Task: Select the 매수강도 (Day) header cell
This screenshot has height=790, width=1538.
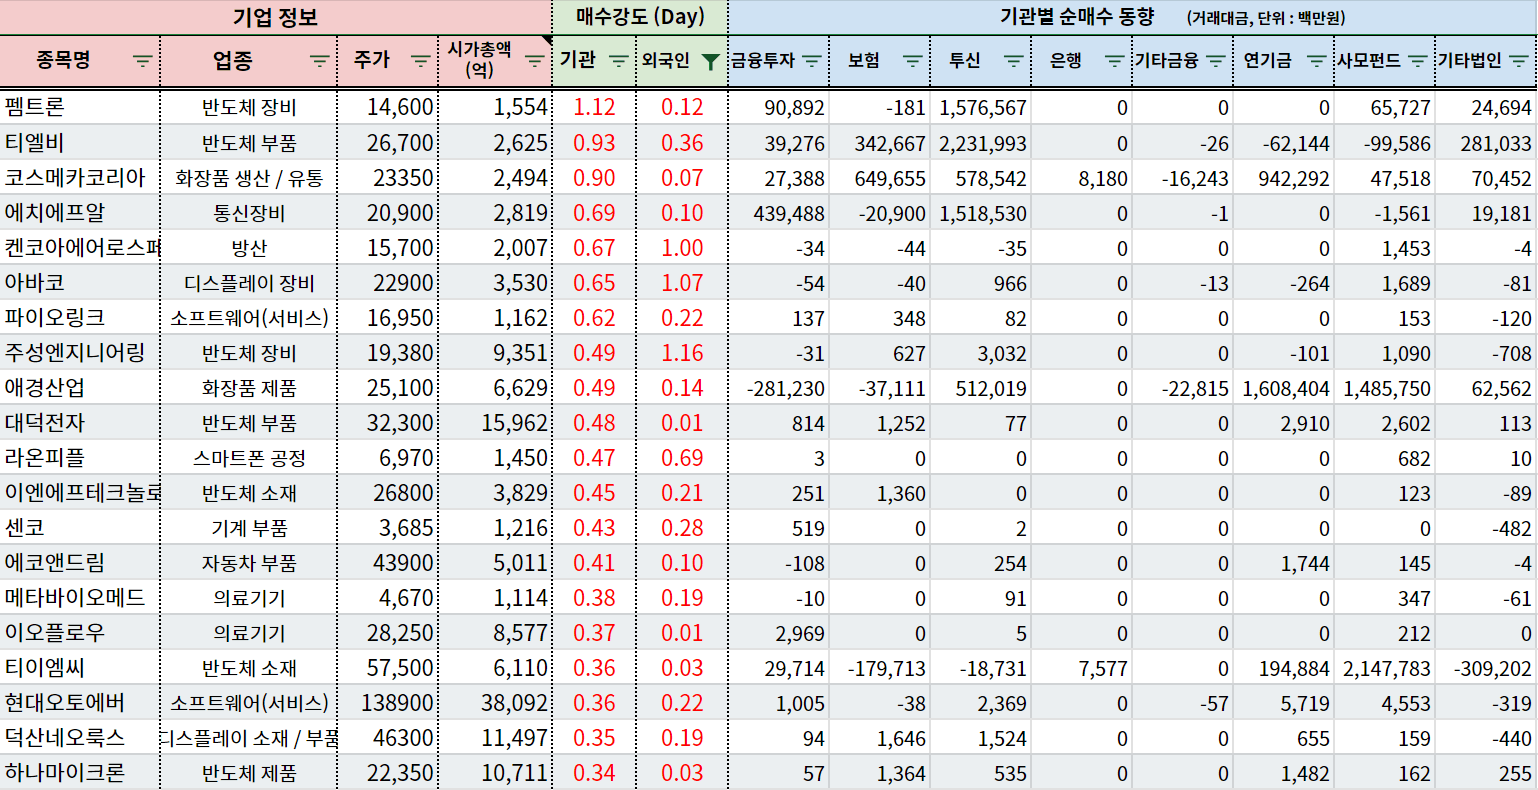Action: click(640, 17)
